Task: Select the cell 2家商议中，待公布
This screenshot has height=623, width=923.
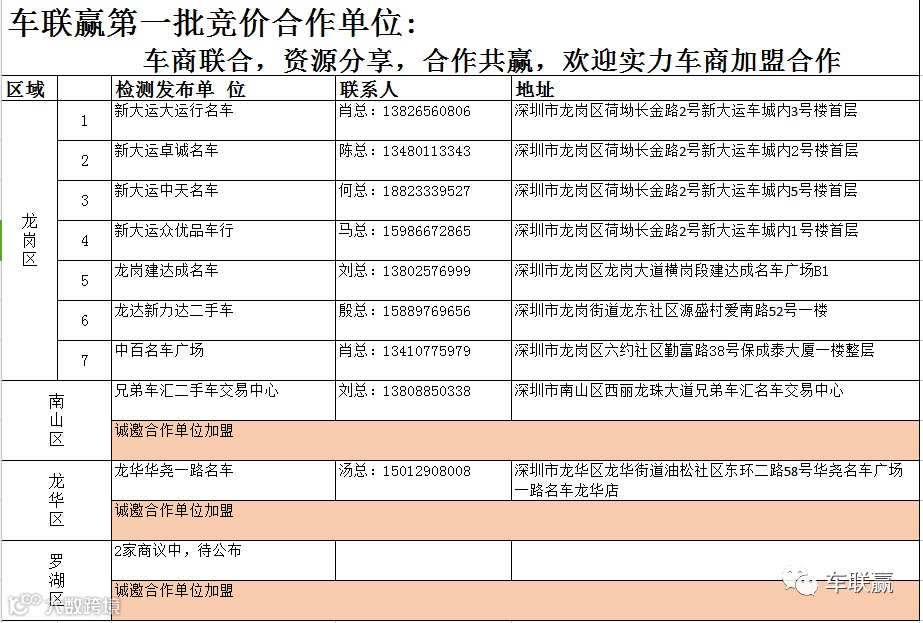Action: click(223, 561)
